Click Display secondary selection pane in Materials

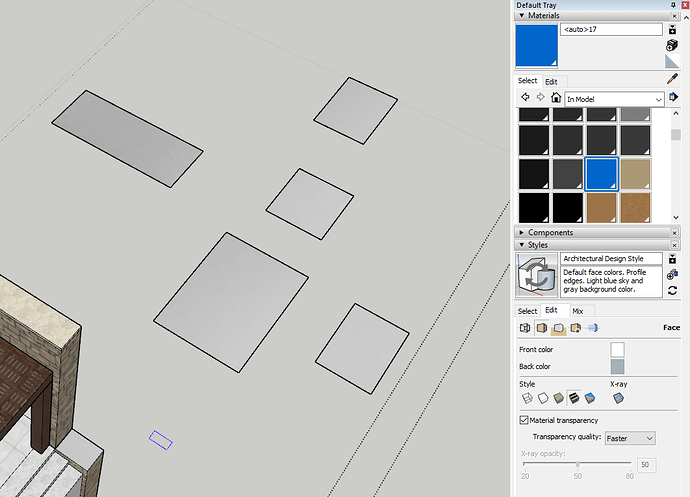tap(672, 29)
